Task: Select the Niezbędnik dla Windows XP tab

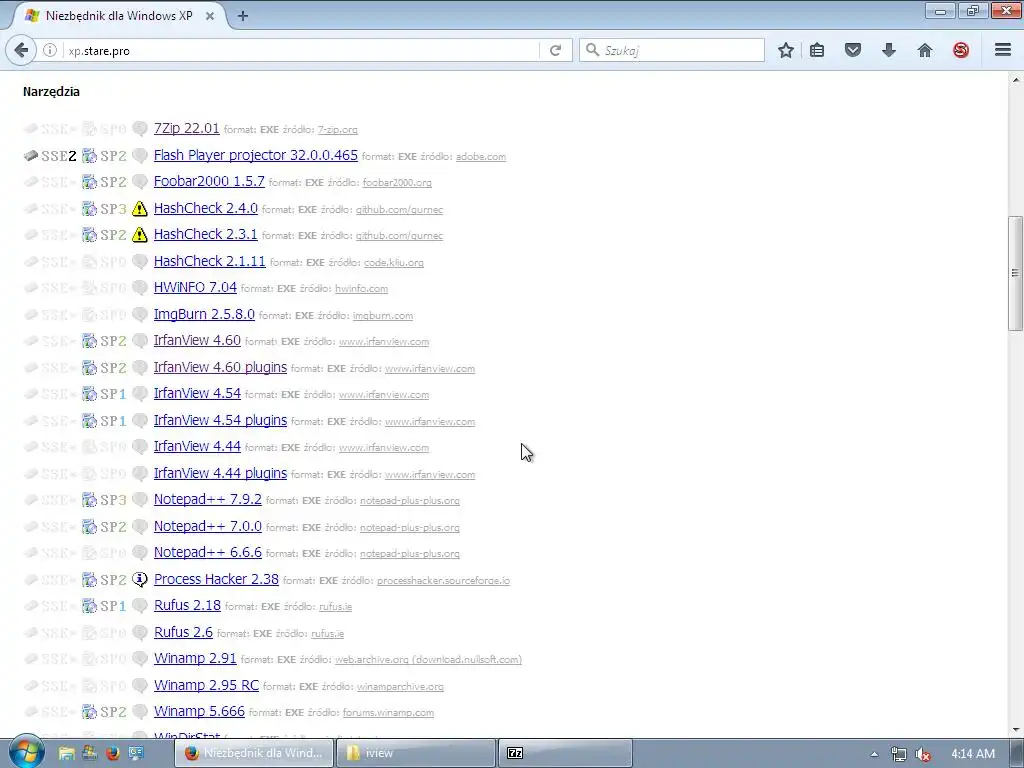Action: (x=119, y=16)
